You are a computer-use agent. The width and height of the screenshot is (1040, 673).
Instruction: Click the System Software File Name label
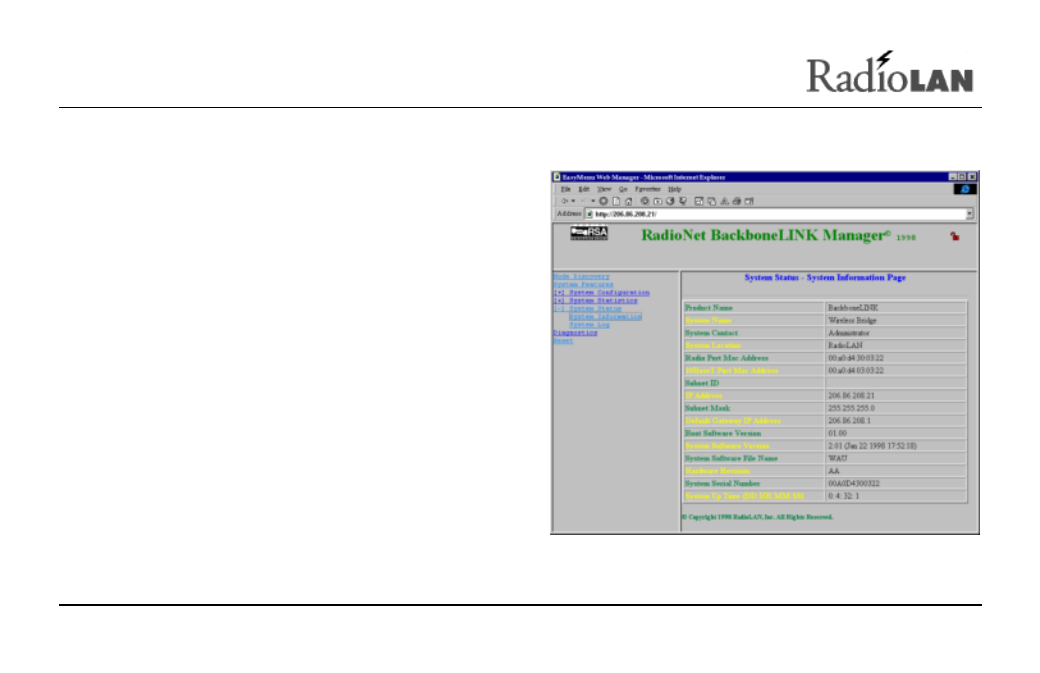[x=732, y=459]
